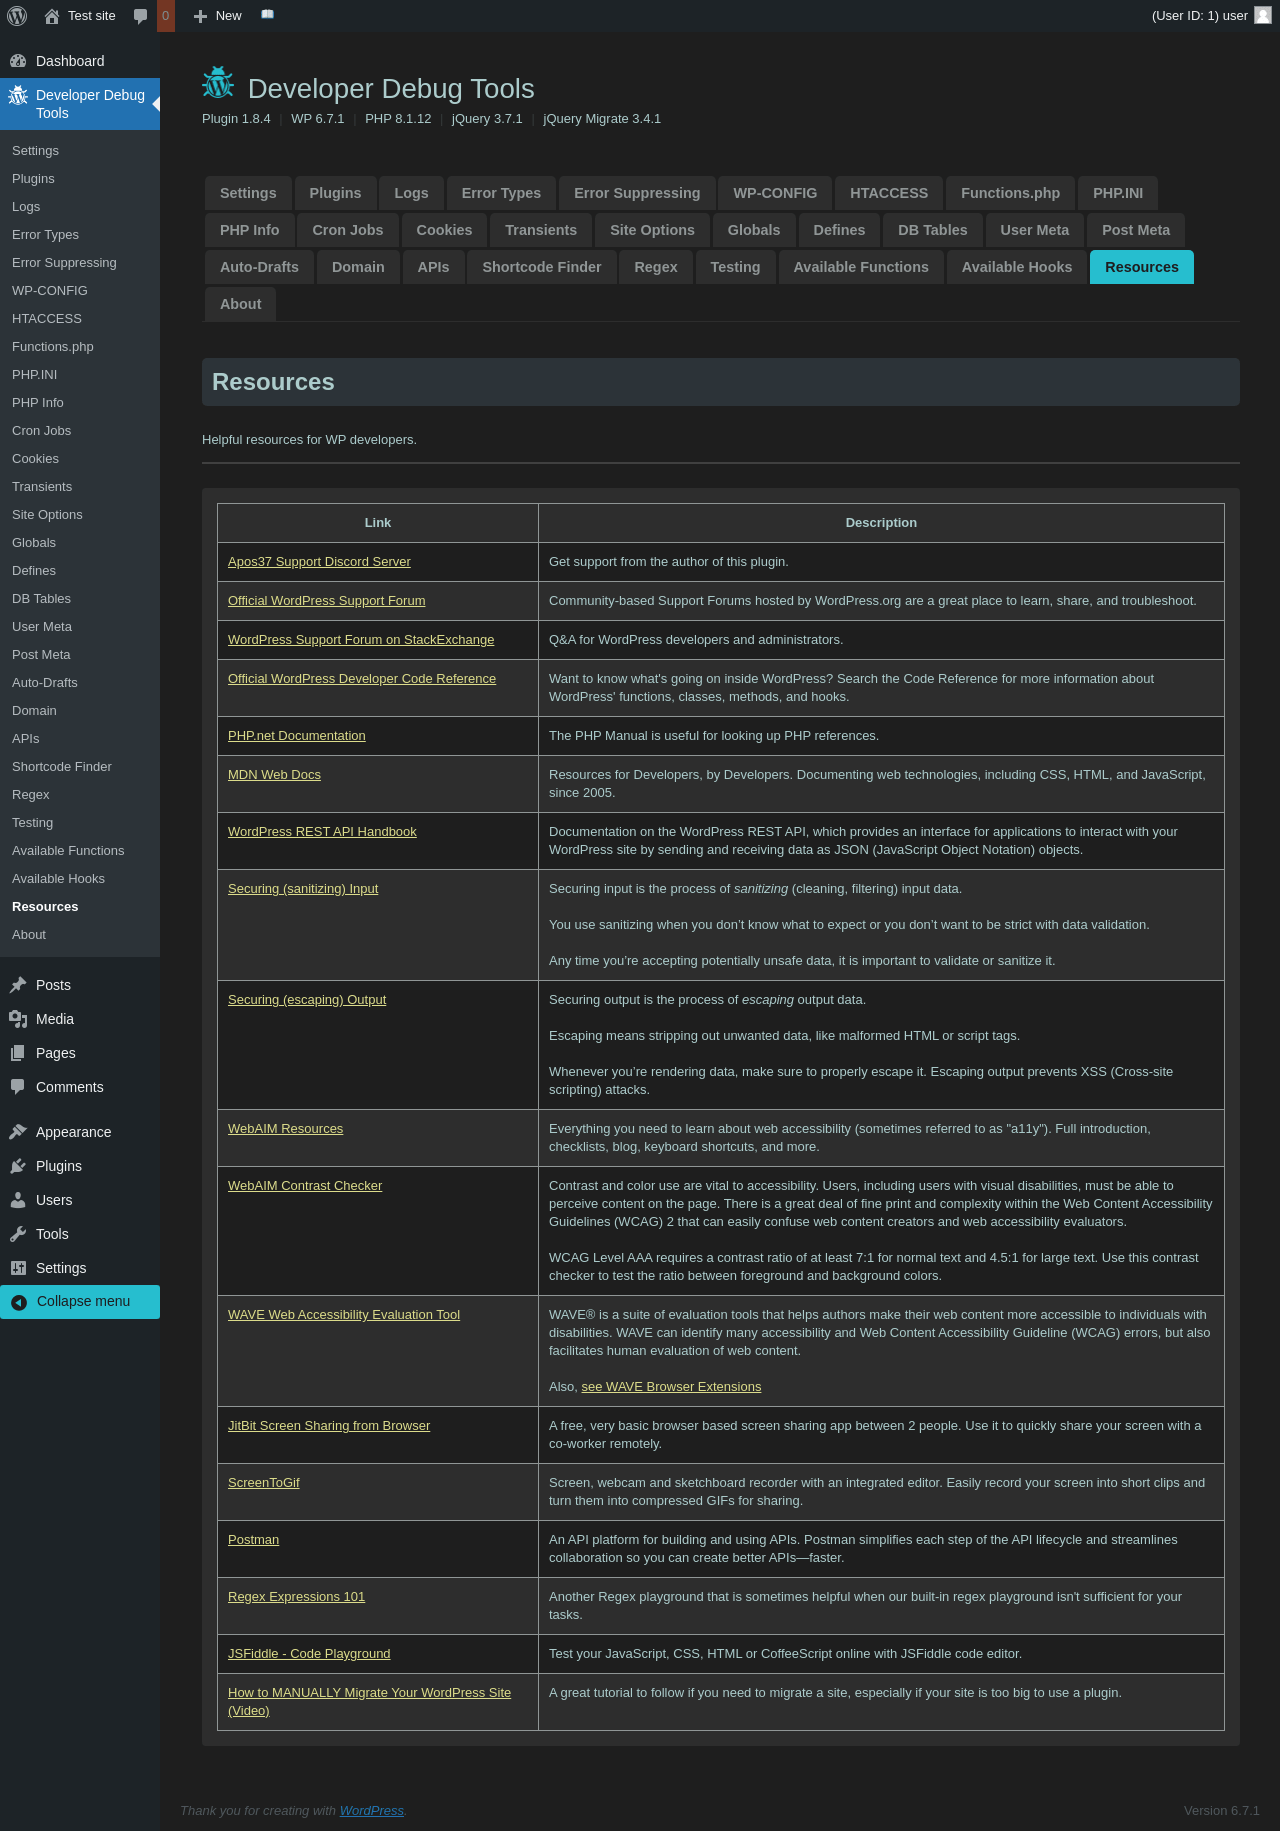Screen dimensions: 1280x1831
Task: Open the Available Hooks tab
Action: 1017,267
